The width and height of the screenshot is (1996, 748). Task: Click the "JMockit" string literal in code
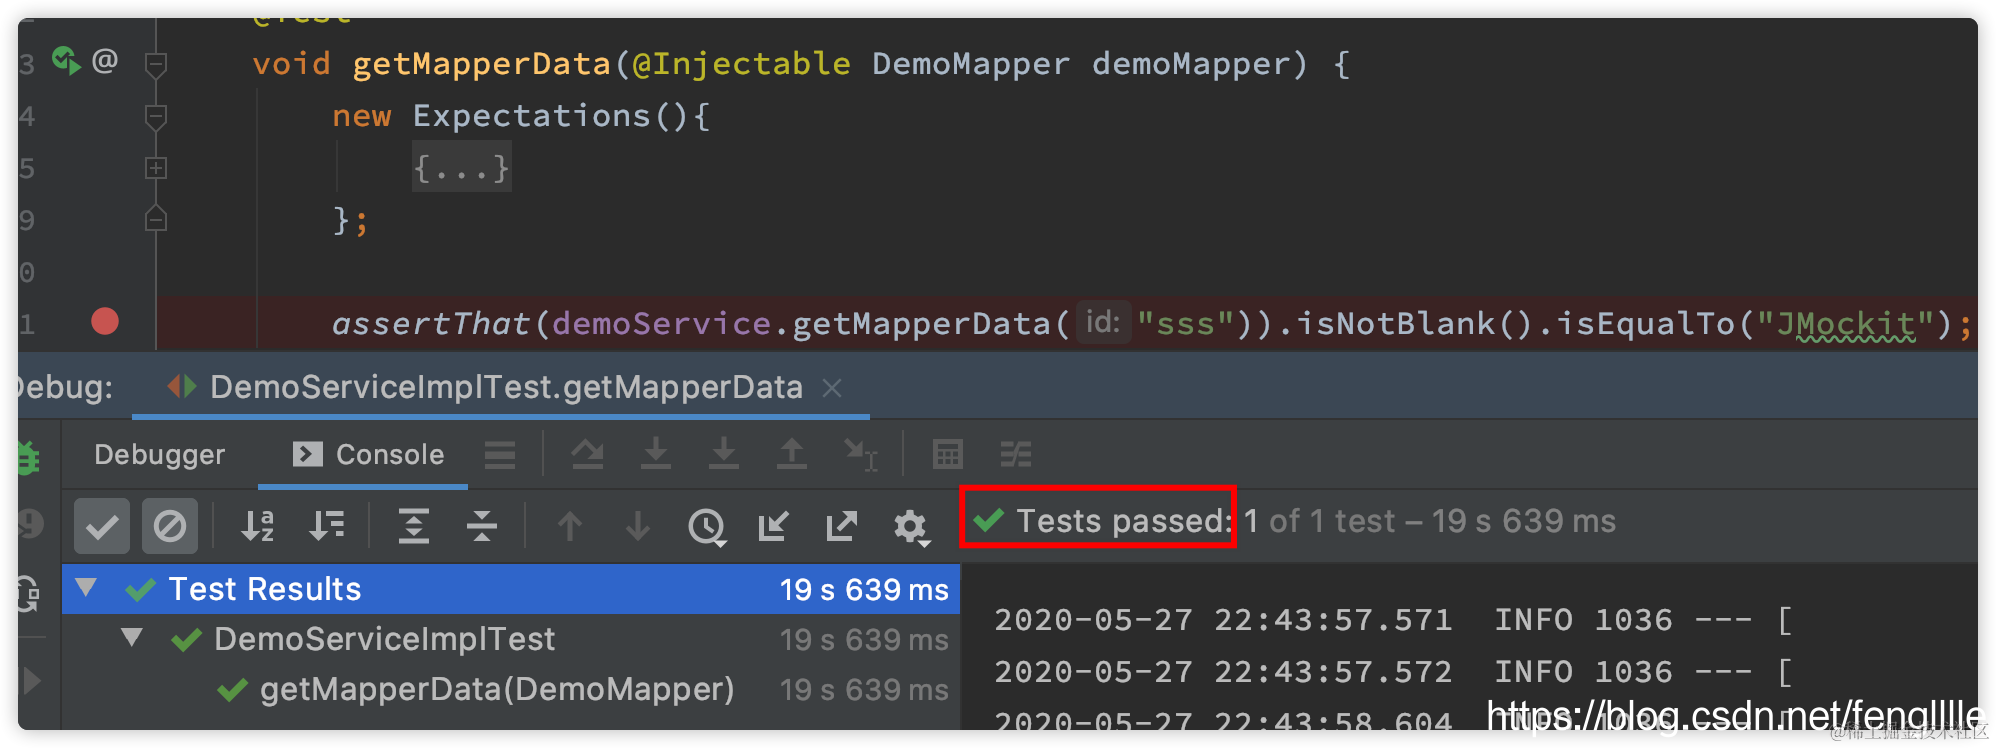(1846, 323)
